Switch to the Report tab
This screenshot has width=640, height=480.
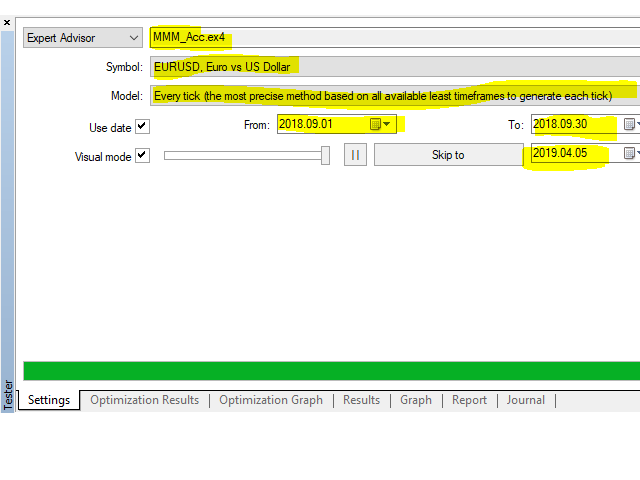click(x=469, y=400)
